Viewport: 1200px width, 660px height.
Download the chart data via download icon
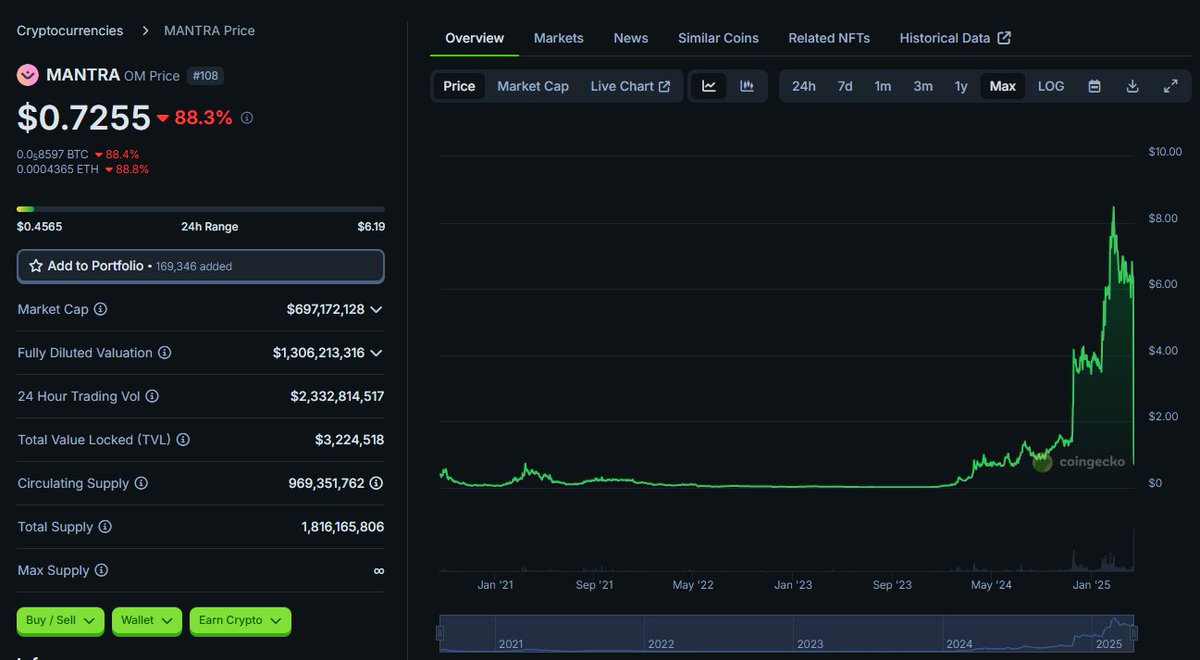click(x=1132, y=86)
